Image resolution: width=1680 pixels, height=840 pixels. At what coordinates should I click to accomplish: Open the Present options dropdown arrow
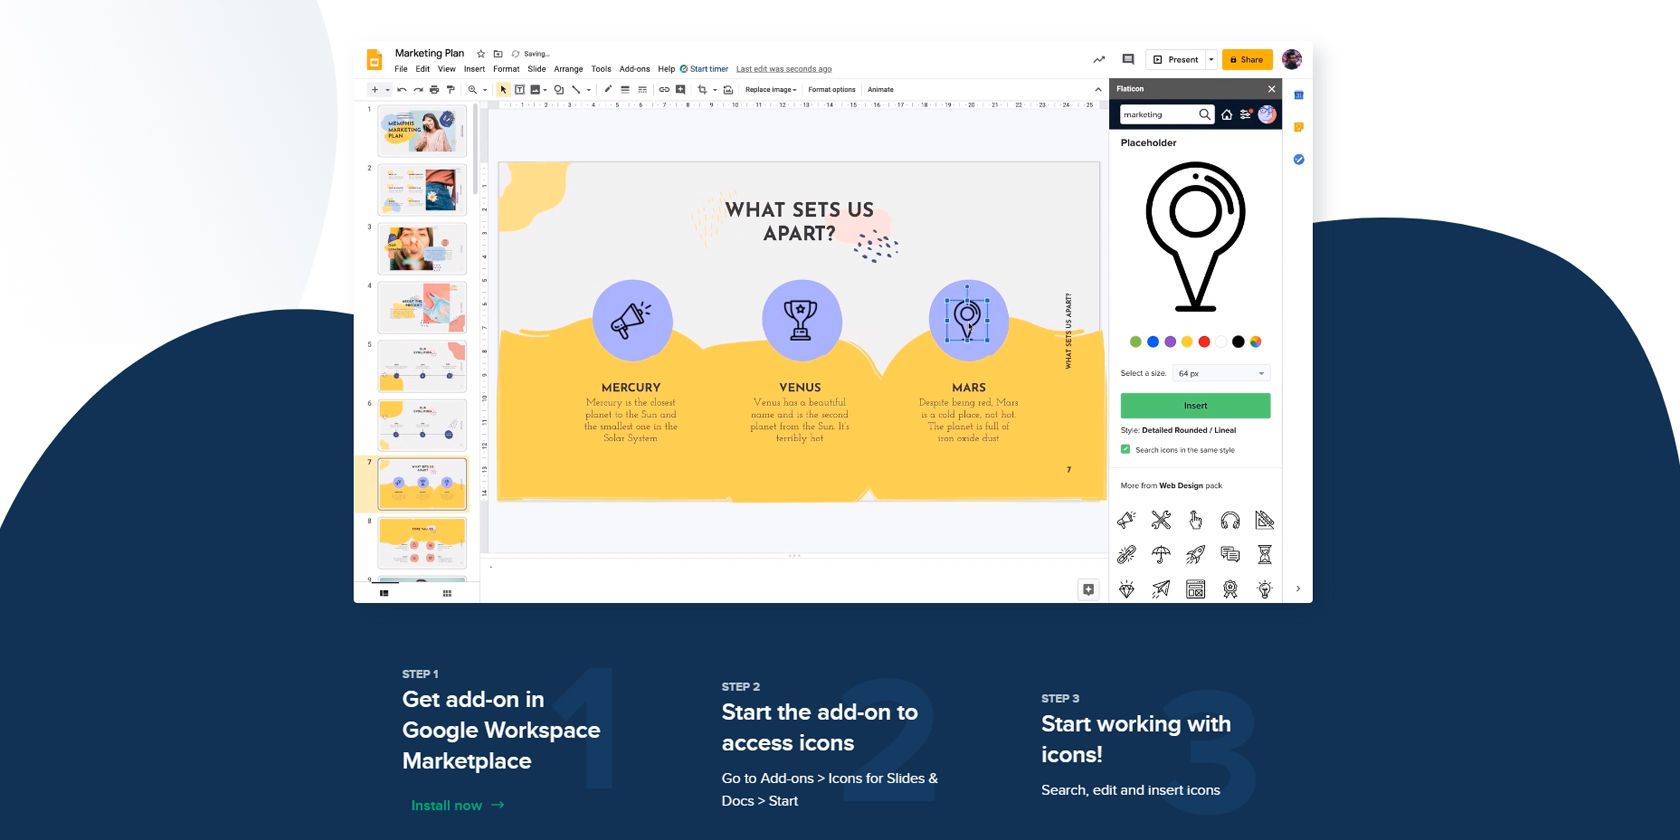coord(1211,60)
